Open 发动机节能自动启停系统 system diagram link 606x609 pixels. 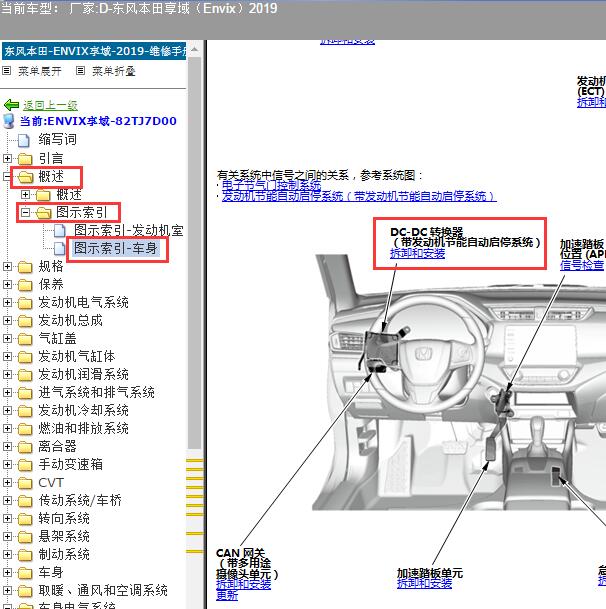point(359,196)
